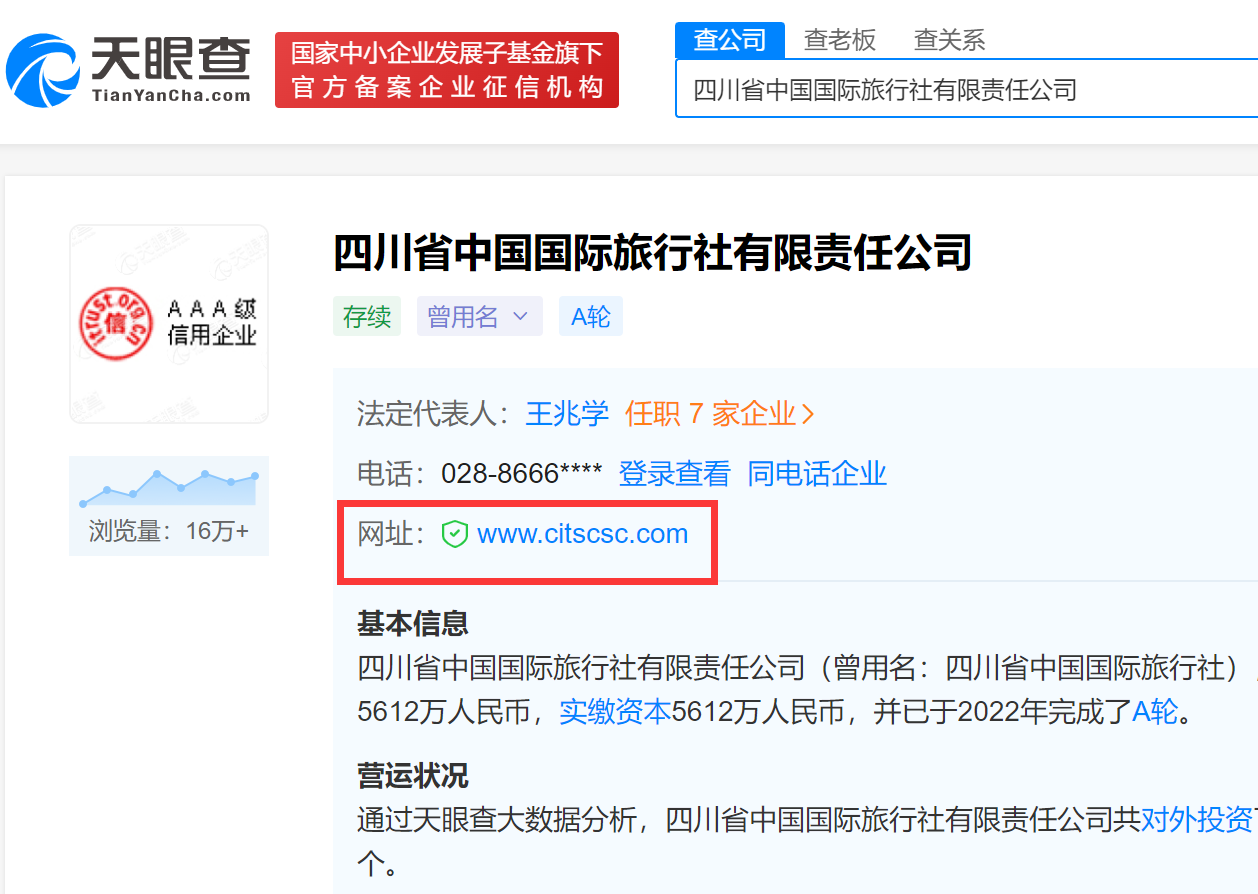This screenshot has height=894, width=1258.
Task: Open the www.citscsc.com website link
Action: [x=580, y=533]
